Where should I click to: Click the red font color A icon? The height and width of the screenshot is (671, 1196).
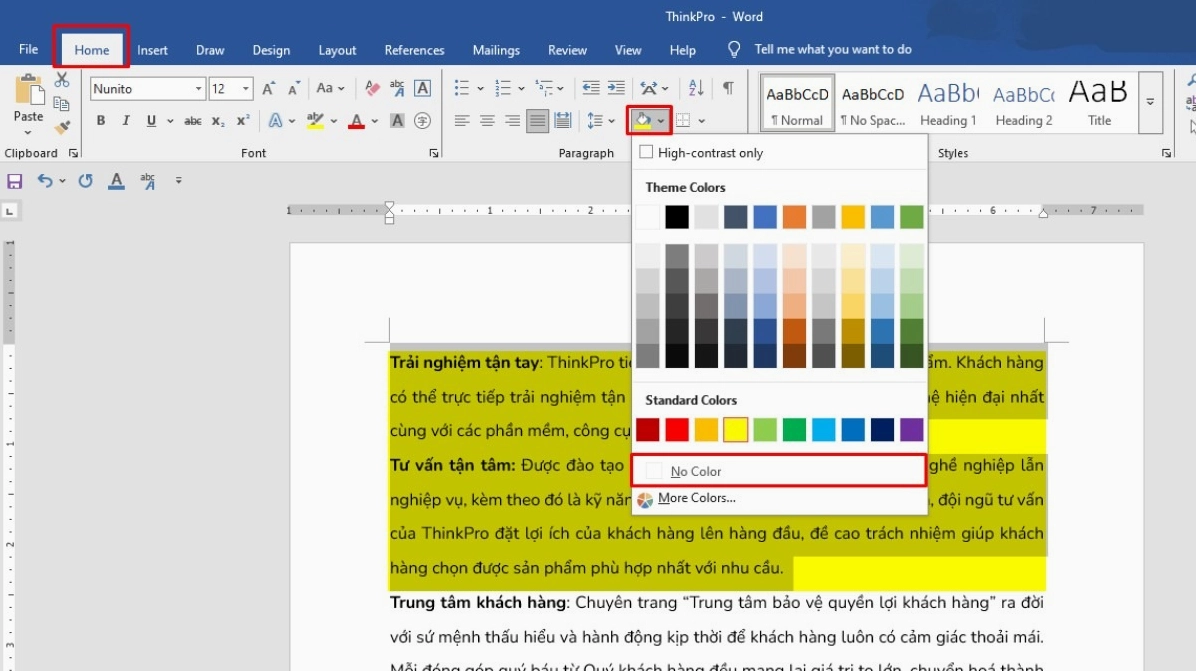(356, 120)
